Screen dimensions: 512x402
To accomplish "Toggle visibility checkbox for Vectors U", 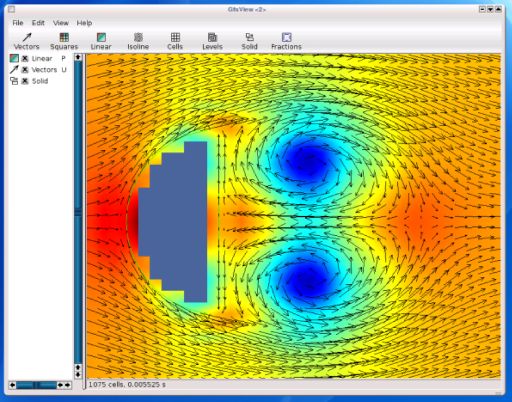I will point(25,70).
